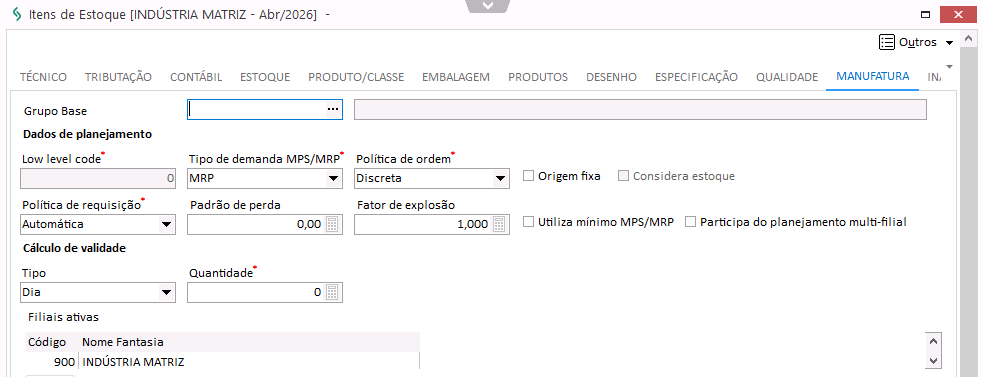Click the Low level code field

point(98,179)
